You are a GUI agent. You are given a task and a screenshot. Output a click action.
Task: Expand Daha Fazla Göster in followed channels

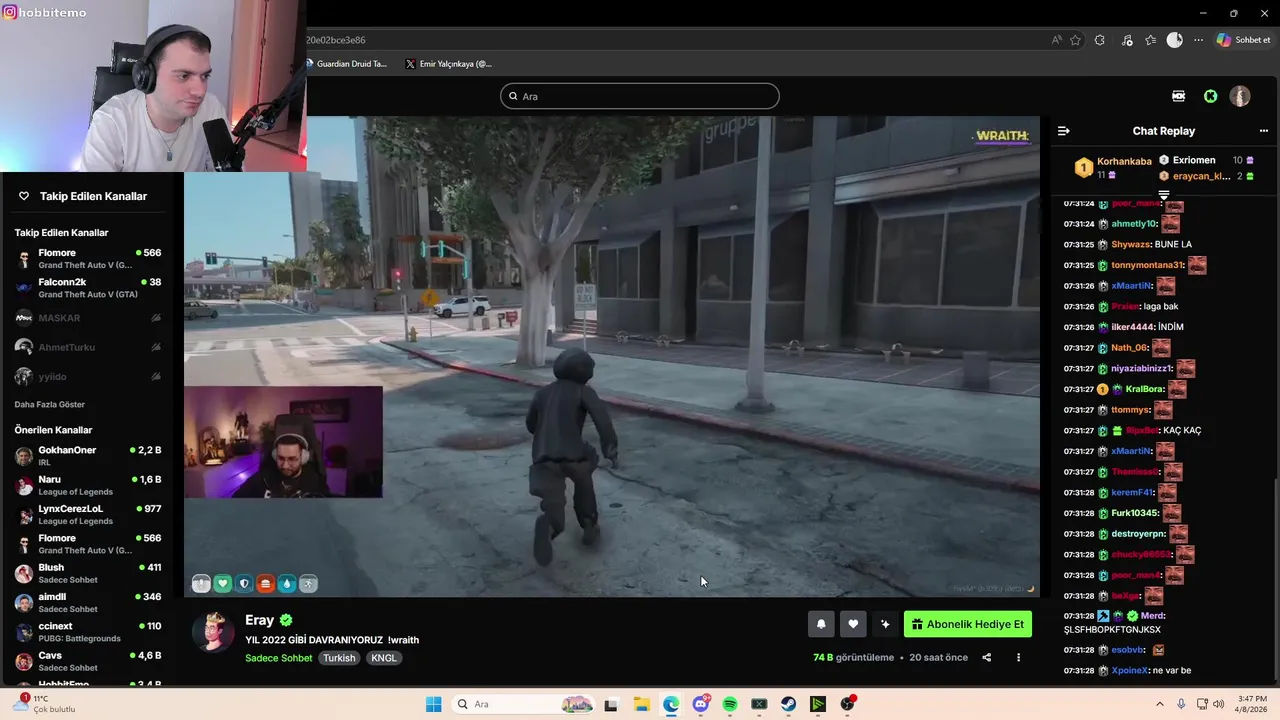[x=49, y=404]
